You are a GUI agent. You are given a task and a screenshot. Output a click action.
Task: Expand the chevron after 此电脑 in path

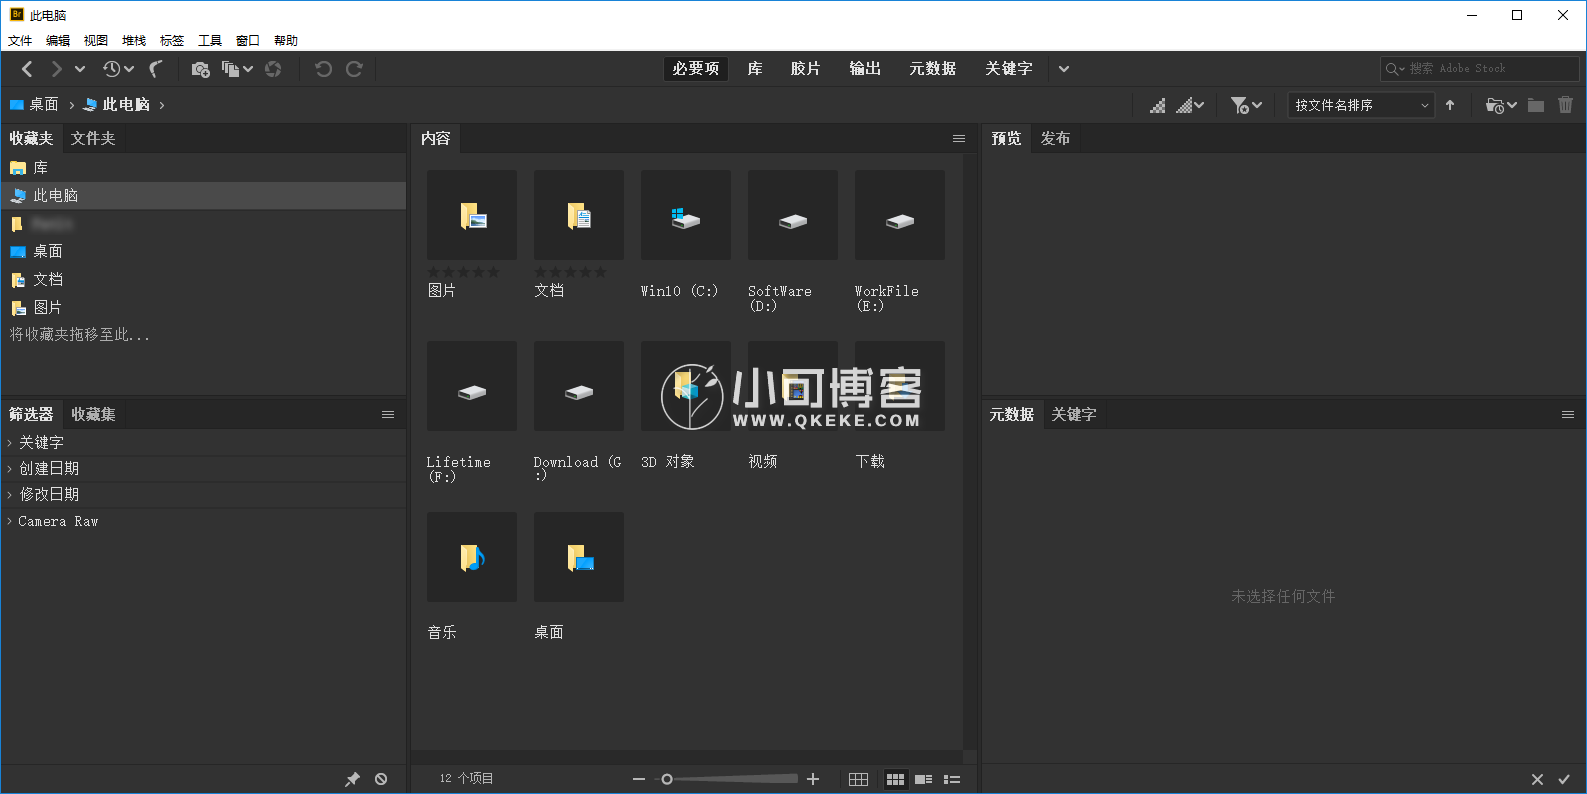point(162,105)
